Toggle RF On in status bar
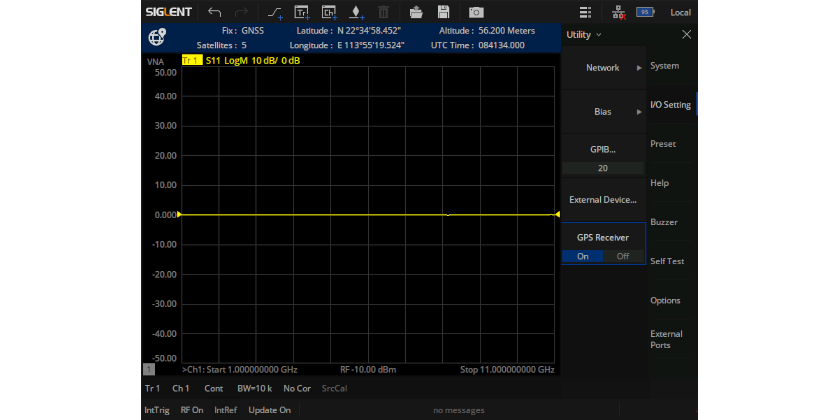Screen dimensions: 840x420 192,410
